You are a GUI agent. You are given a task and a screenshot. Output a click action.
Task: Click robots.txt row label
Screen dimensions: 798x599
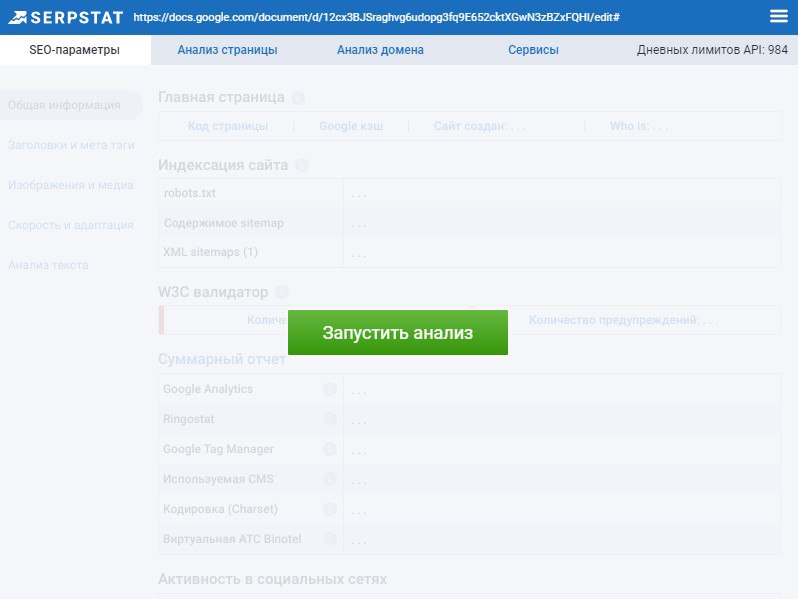click(x=190, y=193)
